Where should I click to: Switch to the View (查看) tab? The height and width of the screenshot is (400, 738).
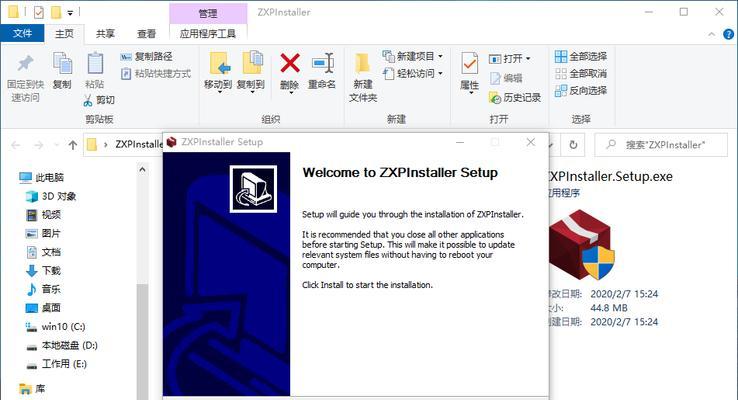click(146, 33)
